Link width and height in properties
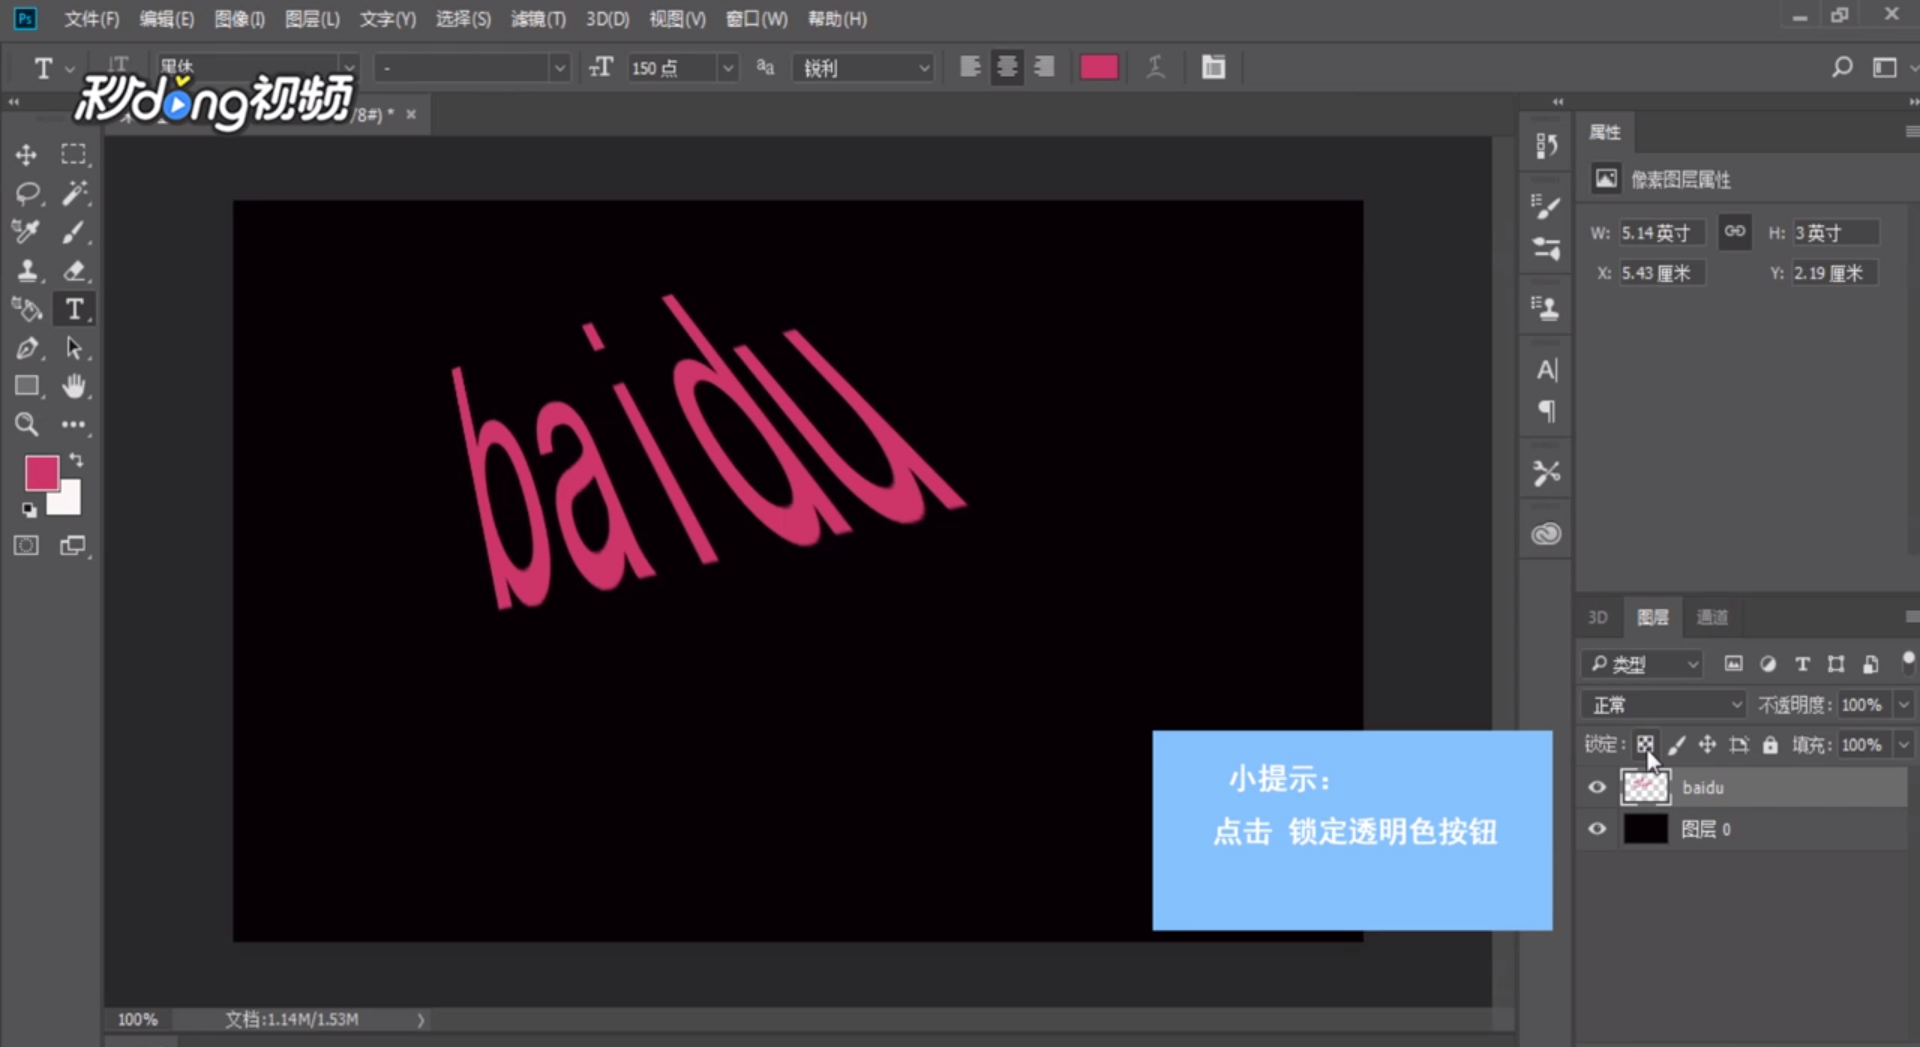 [x=1734, y=232]
